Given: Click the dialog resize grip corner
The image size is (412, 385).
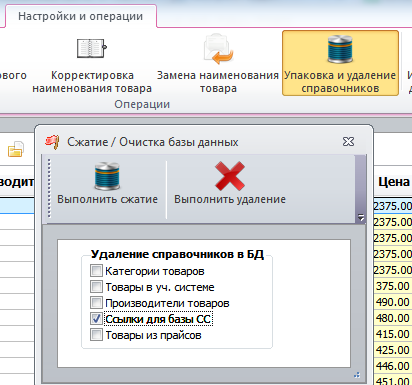Looking at the screenshot, I should 357,375.
